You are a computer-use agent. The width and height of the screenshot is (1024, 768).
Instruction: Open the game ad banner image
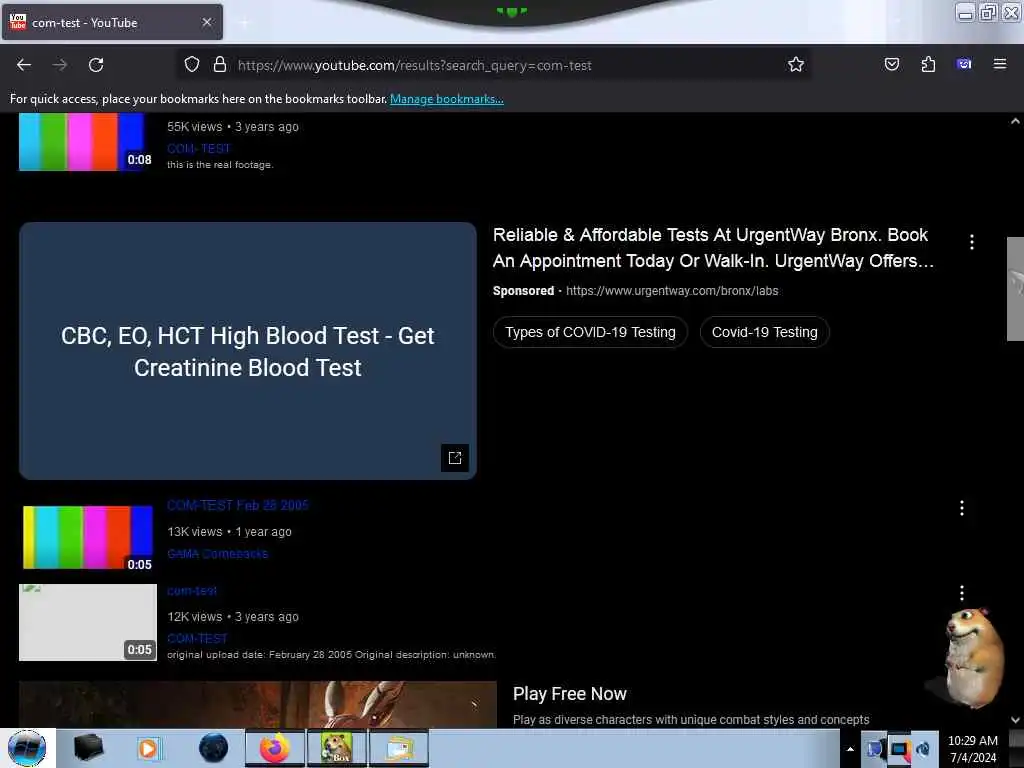tap(257, 705)
